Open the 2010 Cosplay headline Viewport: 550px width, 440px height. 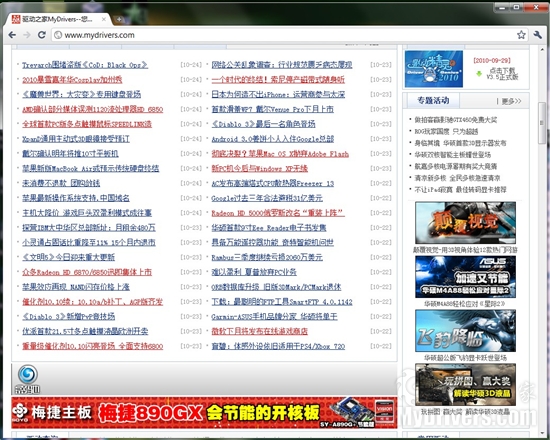coord(72,80)
